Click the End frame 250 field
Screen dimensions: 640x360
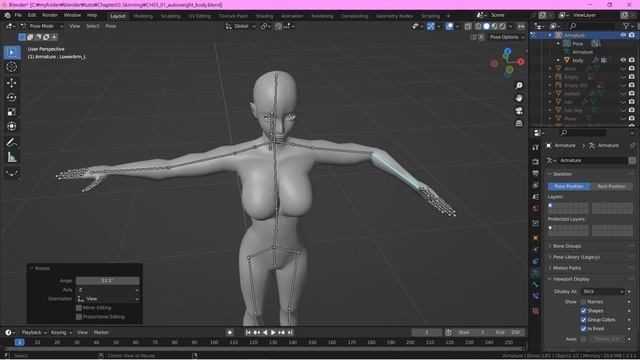pos(508,333)
